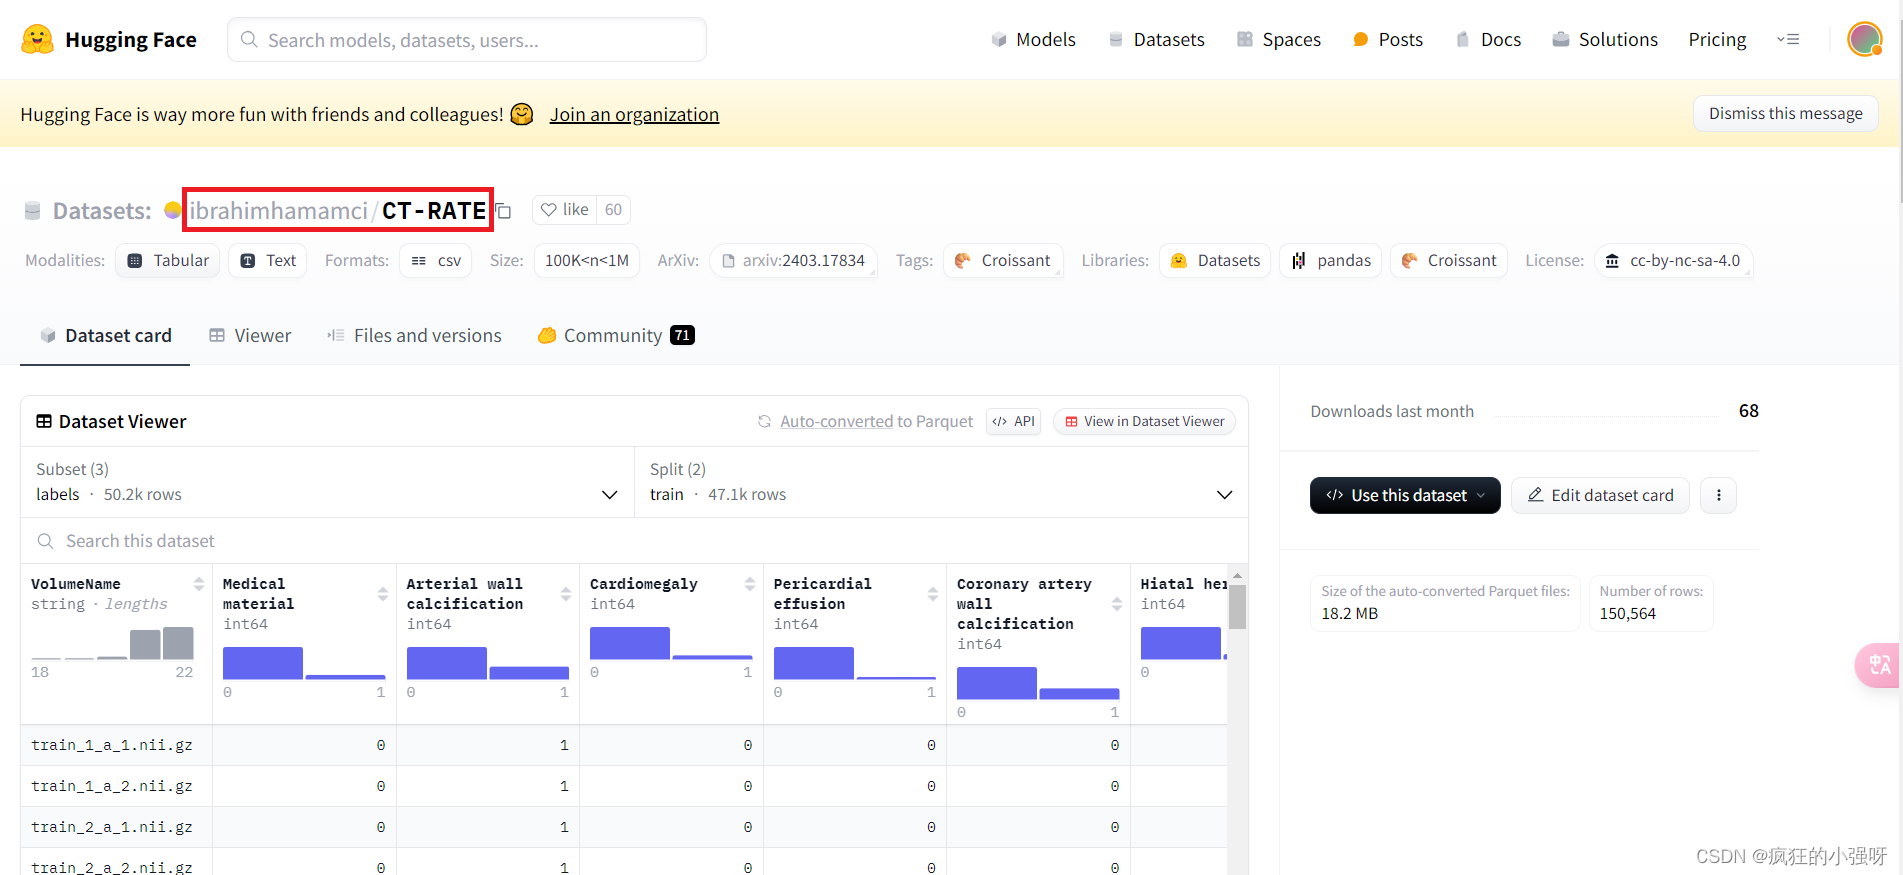The image size is (1903, 875).
Task: Open the Models page
Action: (1033, 40)
